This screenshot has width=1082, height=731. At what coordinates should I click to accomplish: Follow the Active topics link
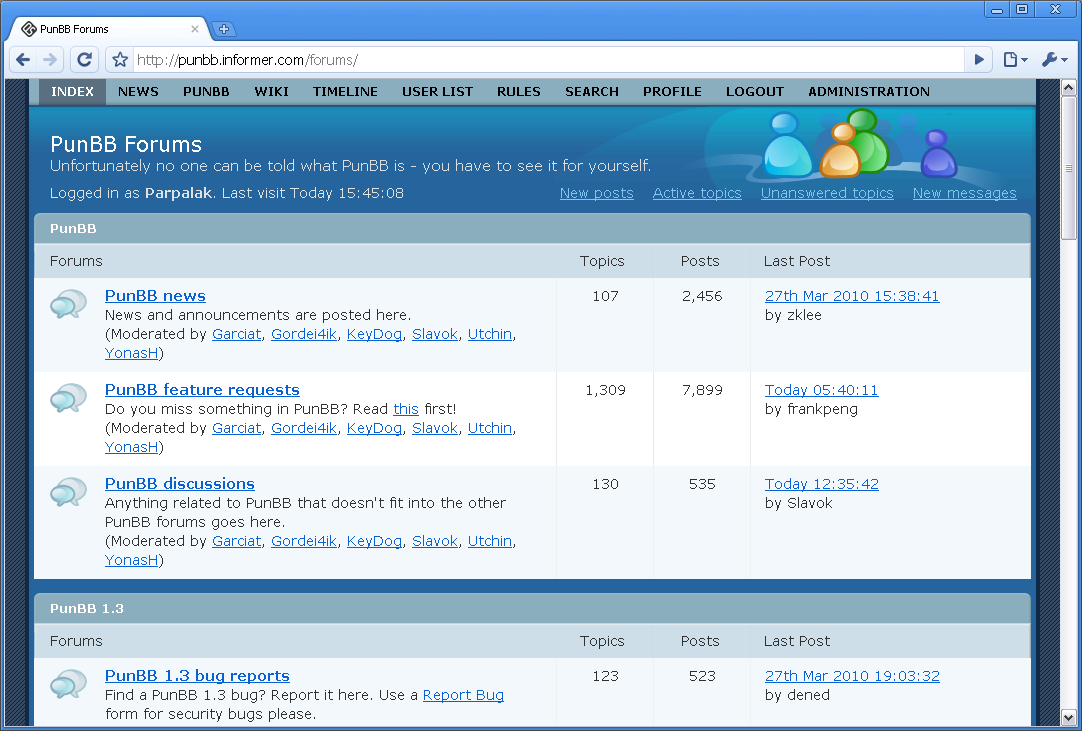pos(697,193)
